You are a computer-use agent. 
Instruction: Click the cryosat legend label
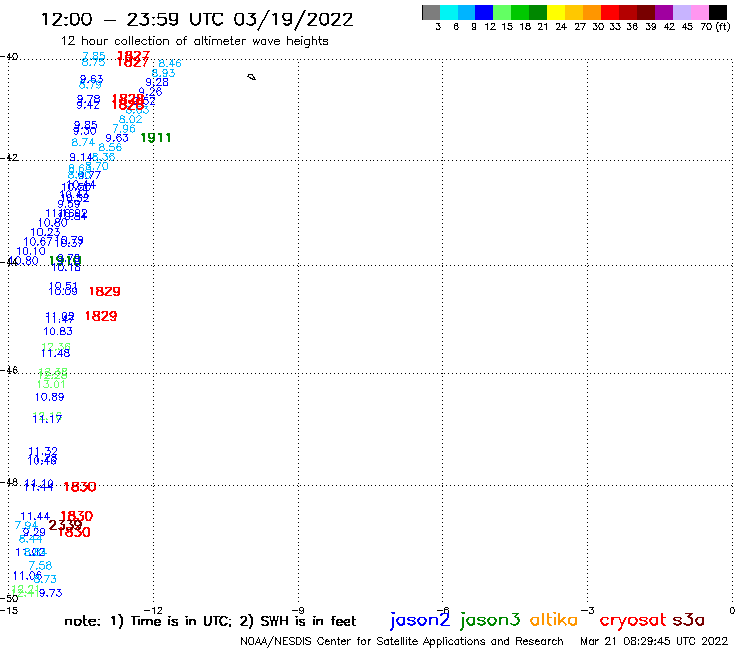632,620
